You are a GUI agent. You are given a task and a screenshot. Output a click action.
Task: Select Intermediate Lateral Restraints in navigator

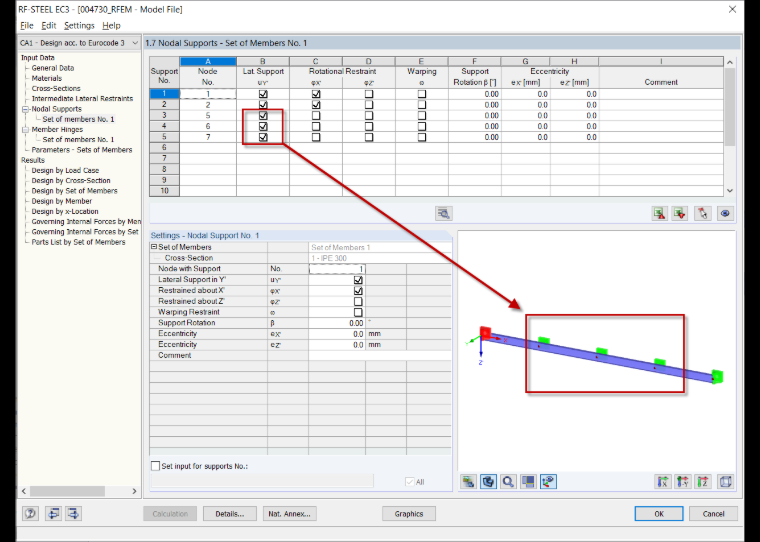click(x=82, y=99)
